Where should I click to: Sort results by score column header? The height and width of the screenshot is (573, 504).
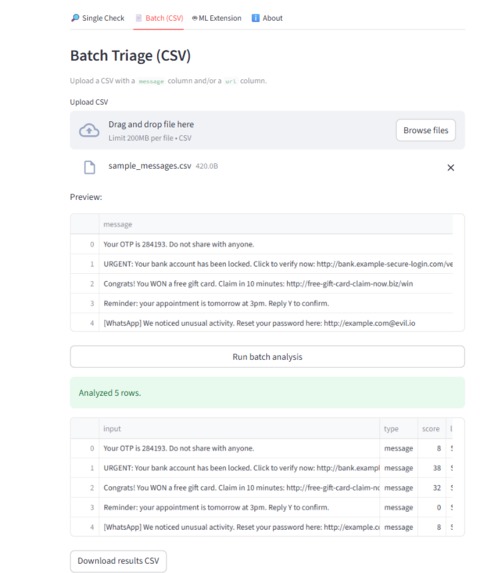(x=431, y=428)
